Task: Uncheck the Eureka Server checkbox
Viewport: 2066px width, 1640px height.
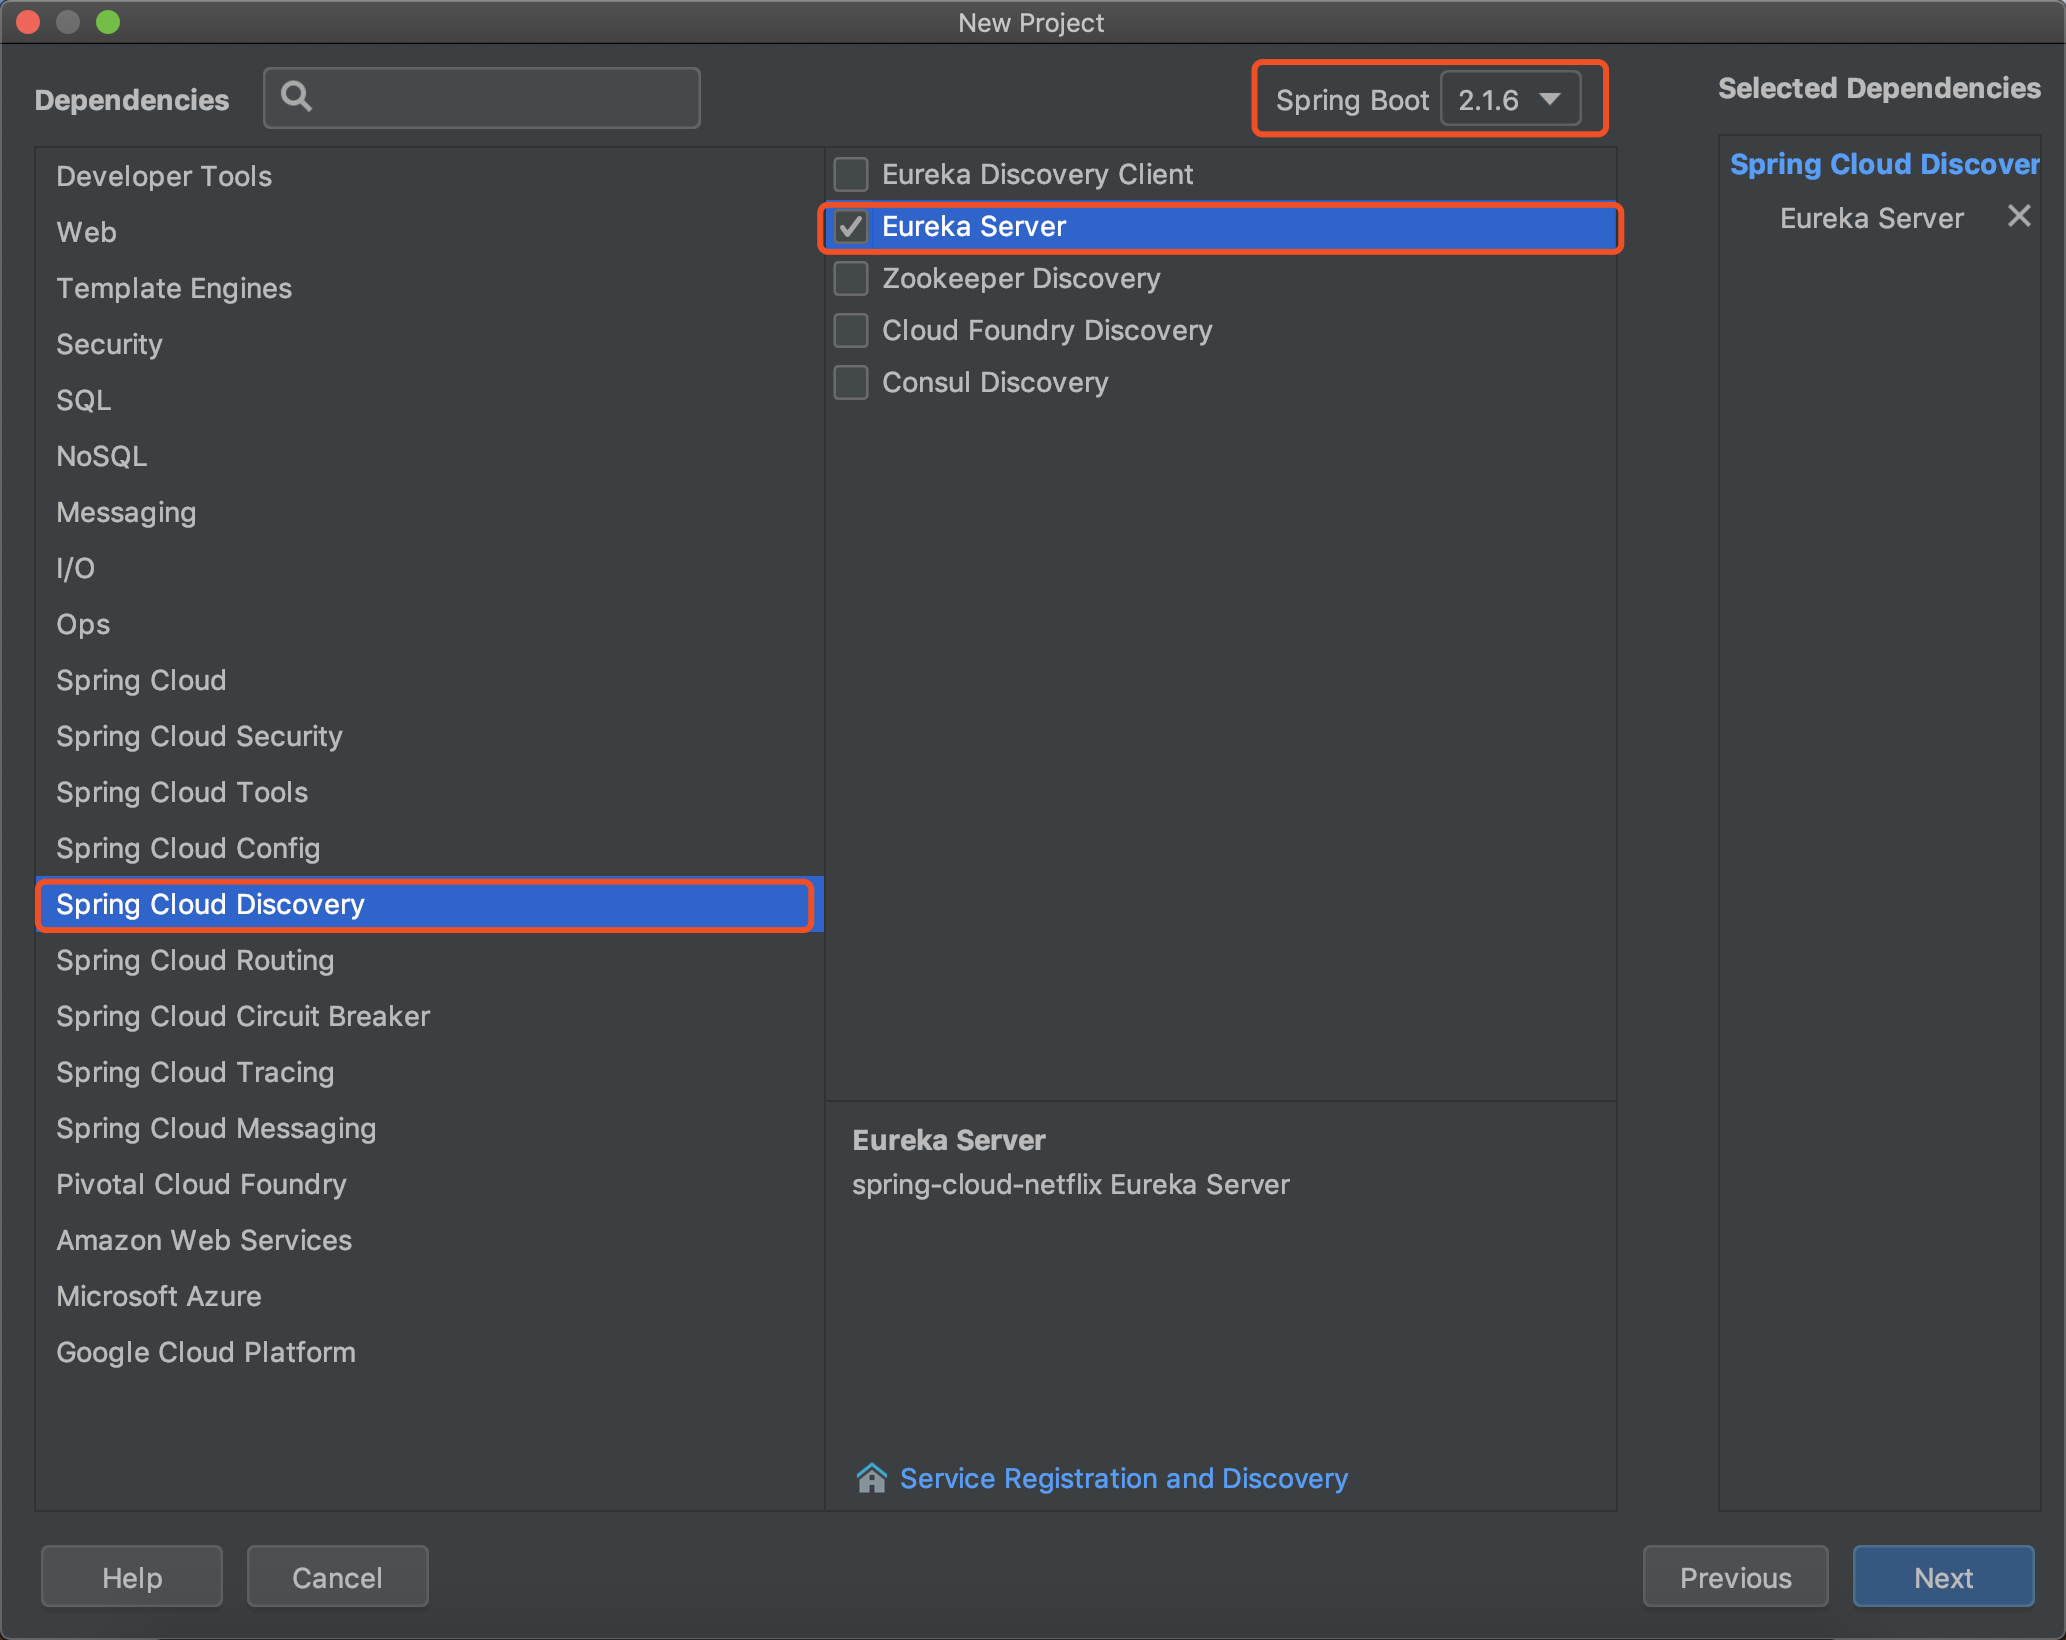Action: (x=851, y=226)
